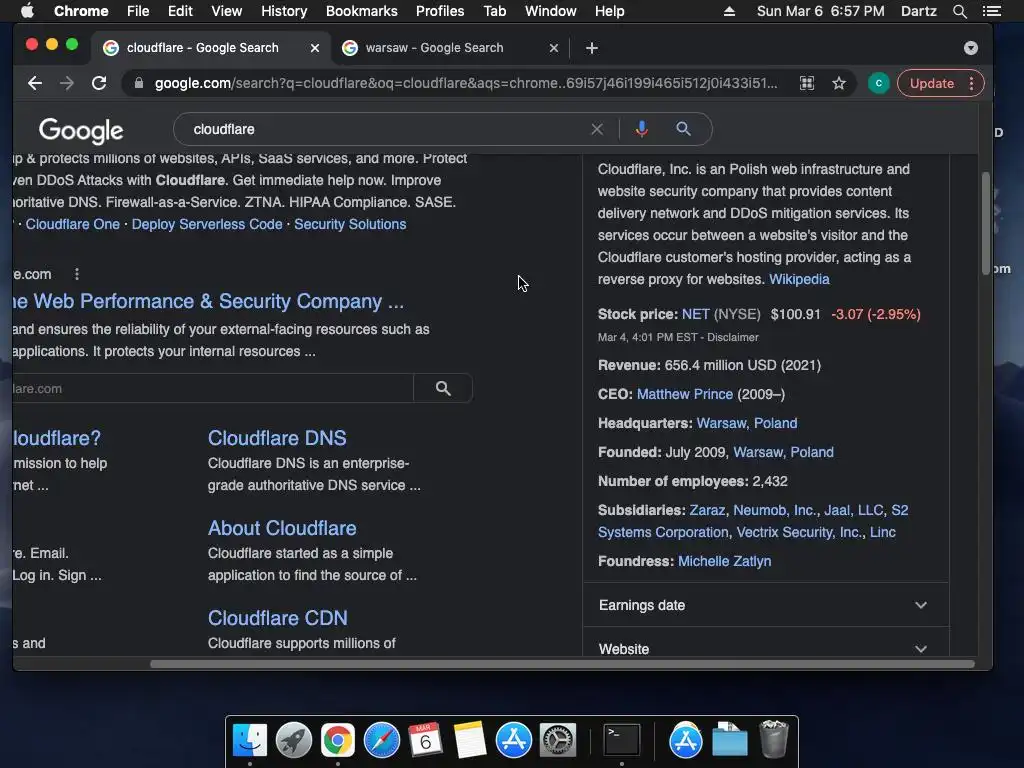Open Launchpad from the Dock

click(293, 741)
